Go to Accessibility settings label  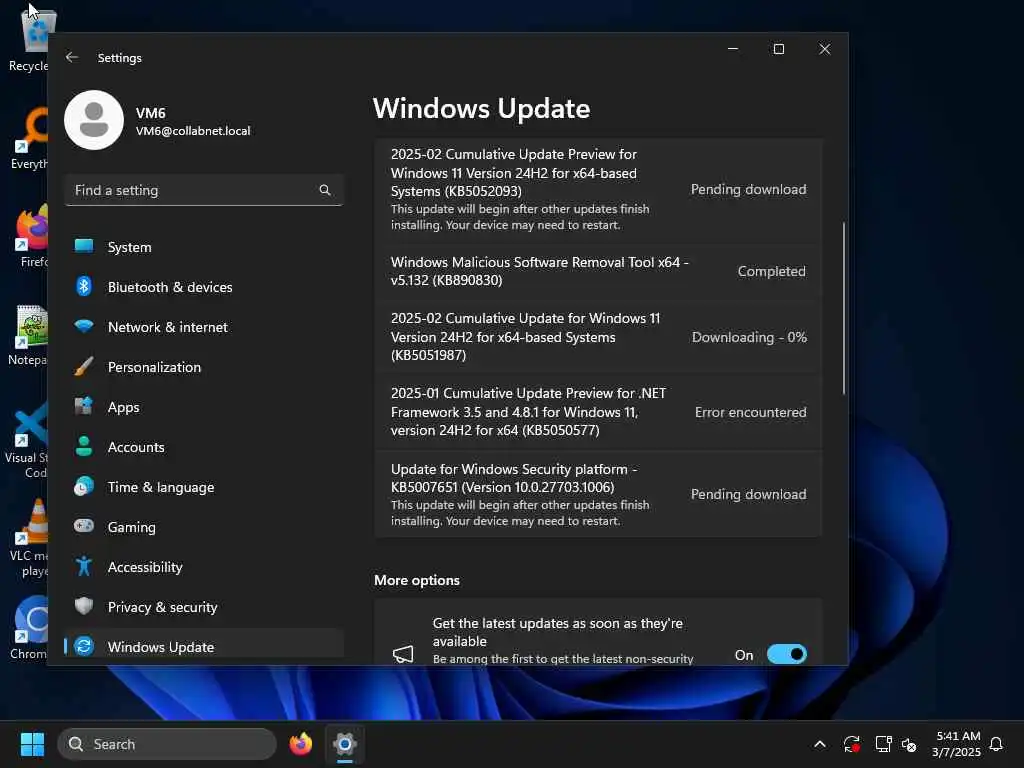145,567
